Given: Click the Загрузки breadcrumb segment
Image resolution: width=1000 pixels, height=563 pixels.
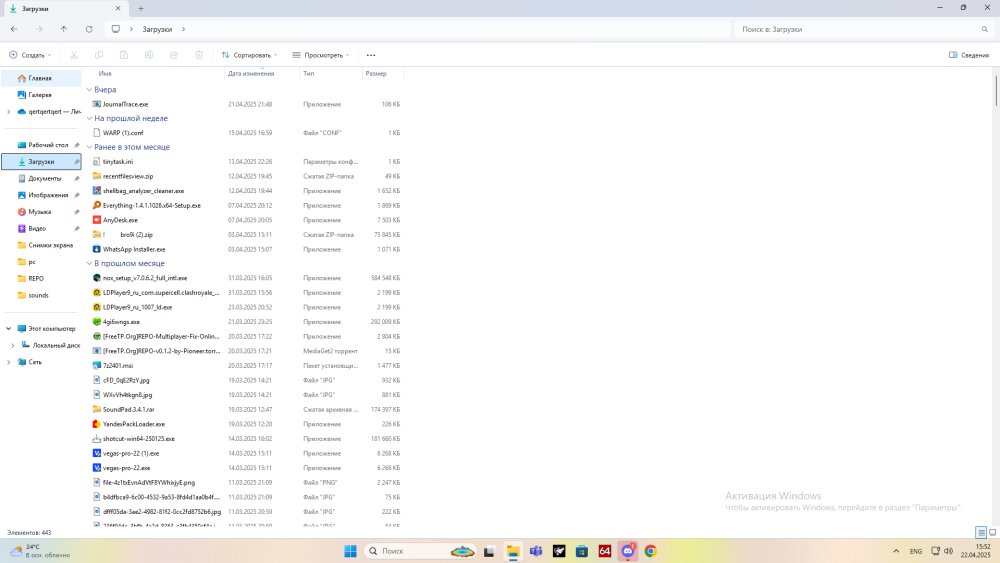Looking at the screenshot, I should point(157,29).
